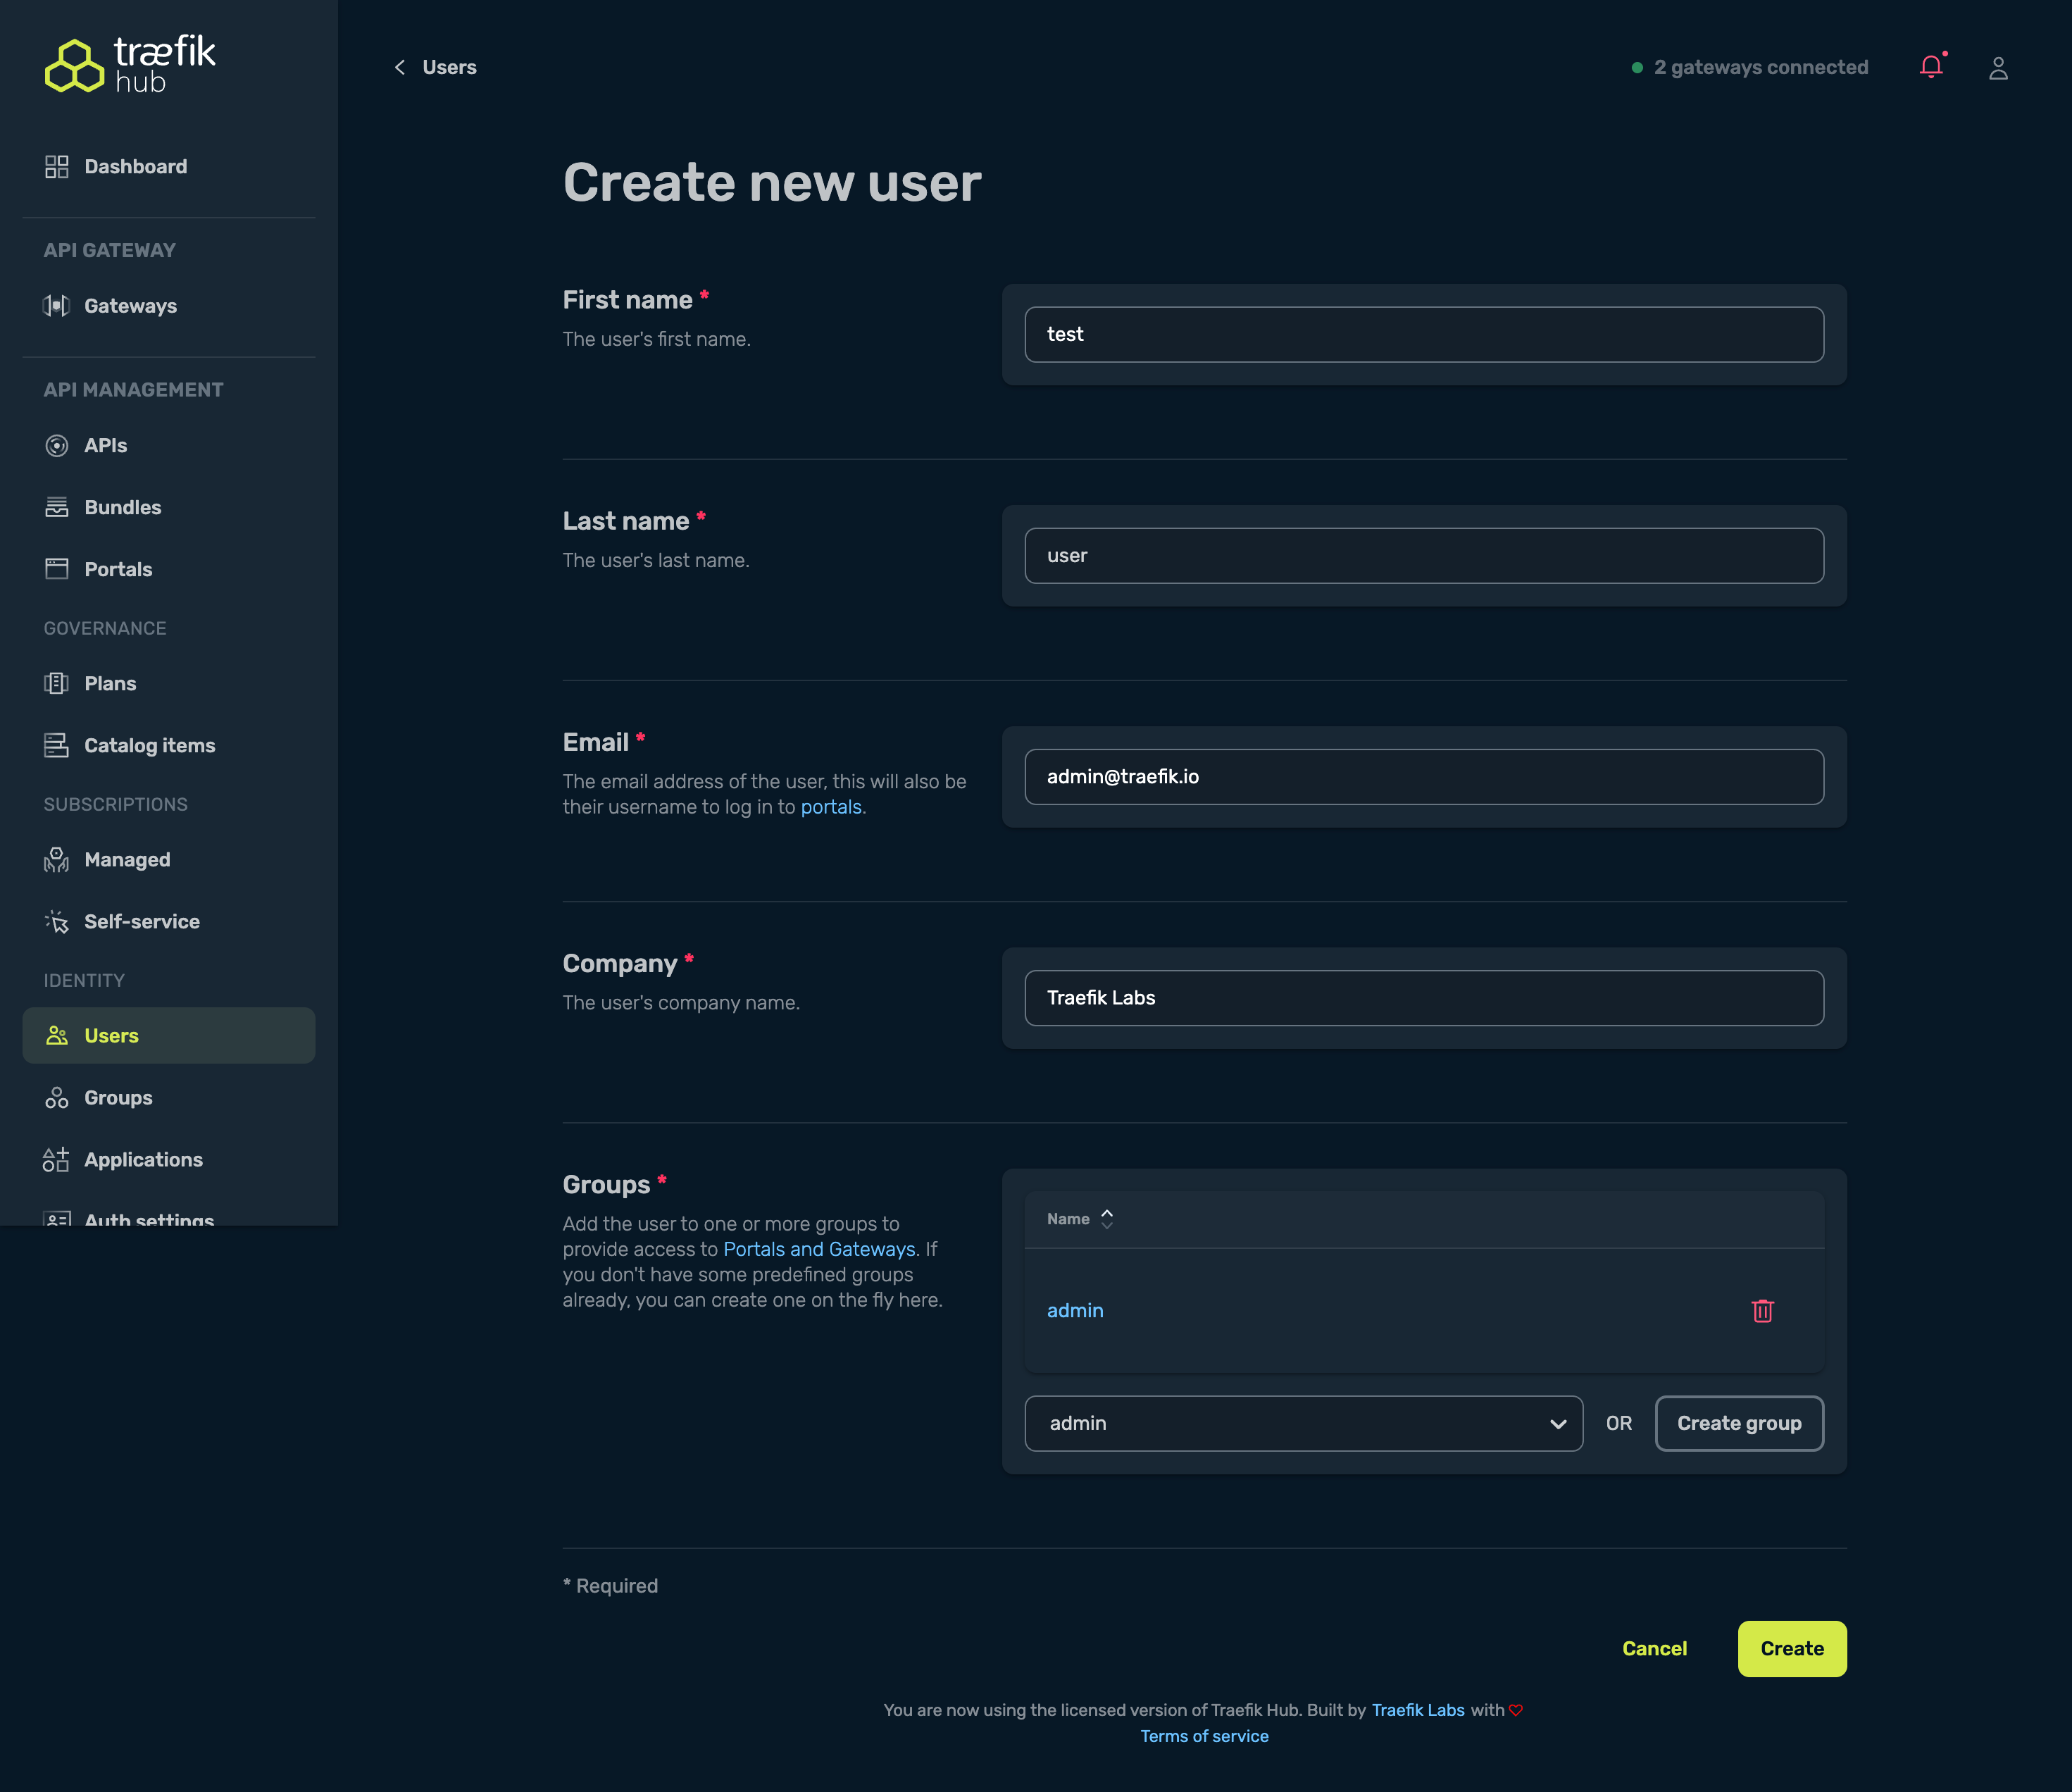2072x1792 pixels.
Task: Open the user profile icon
Action: tap(1998, 68)
